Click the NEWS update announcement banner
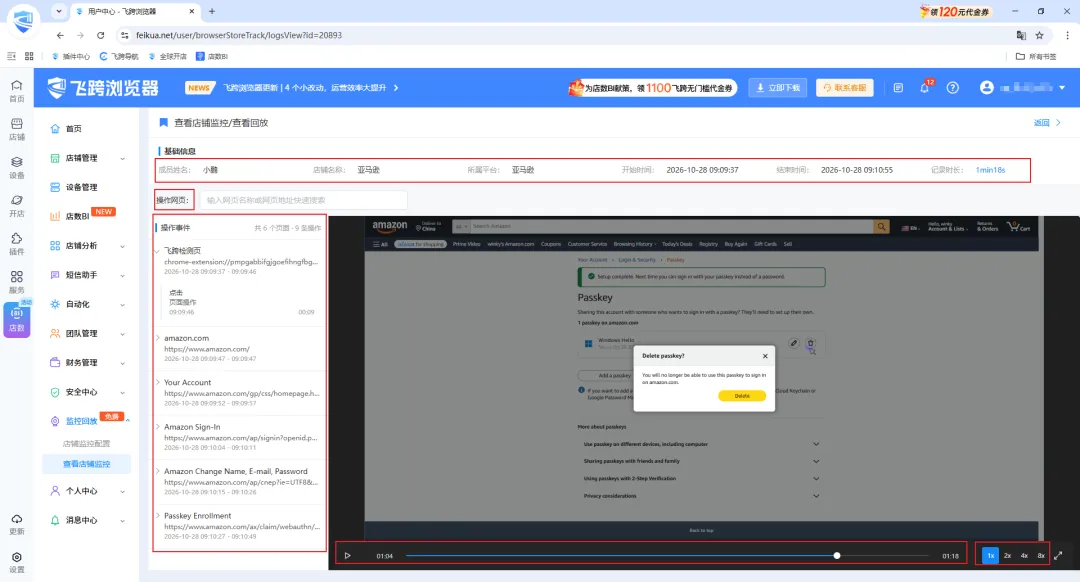This screenshot has width=1080, height=582. tap(292, 87)
